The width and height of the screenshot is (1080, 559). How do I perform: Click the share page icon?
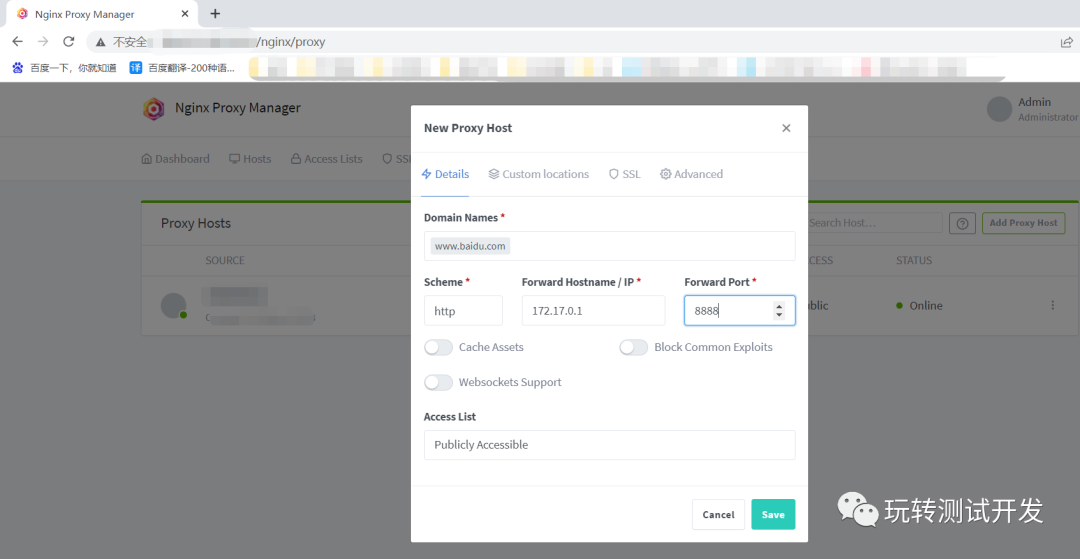pos(1066,42)
